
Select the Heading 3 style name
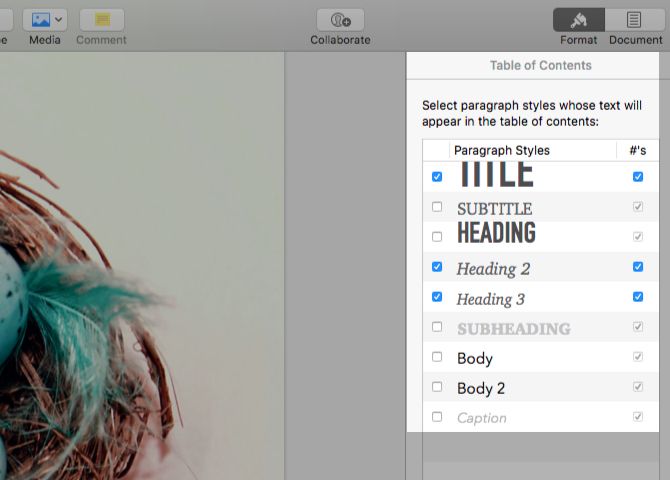point(491,299)
